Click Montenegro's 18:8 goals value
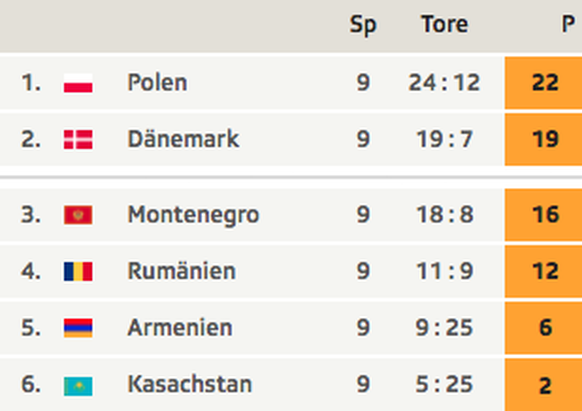582x411 pixels. click(x=445, y=215)
